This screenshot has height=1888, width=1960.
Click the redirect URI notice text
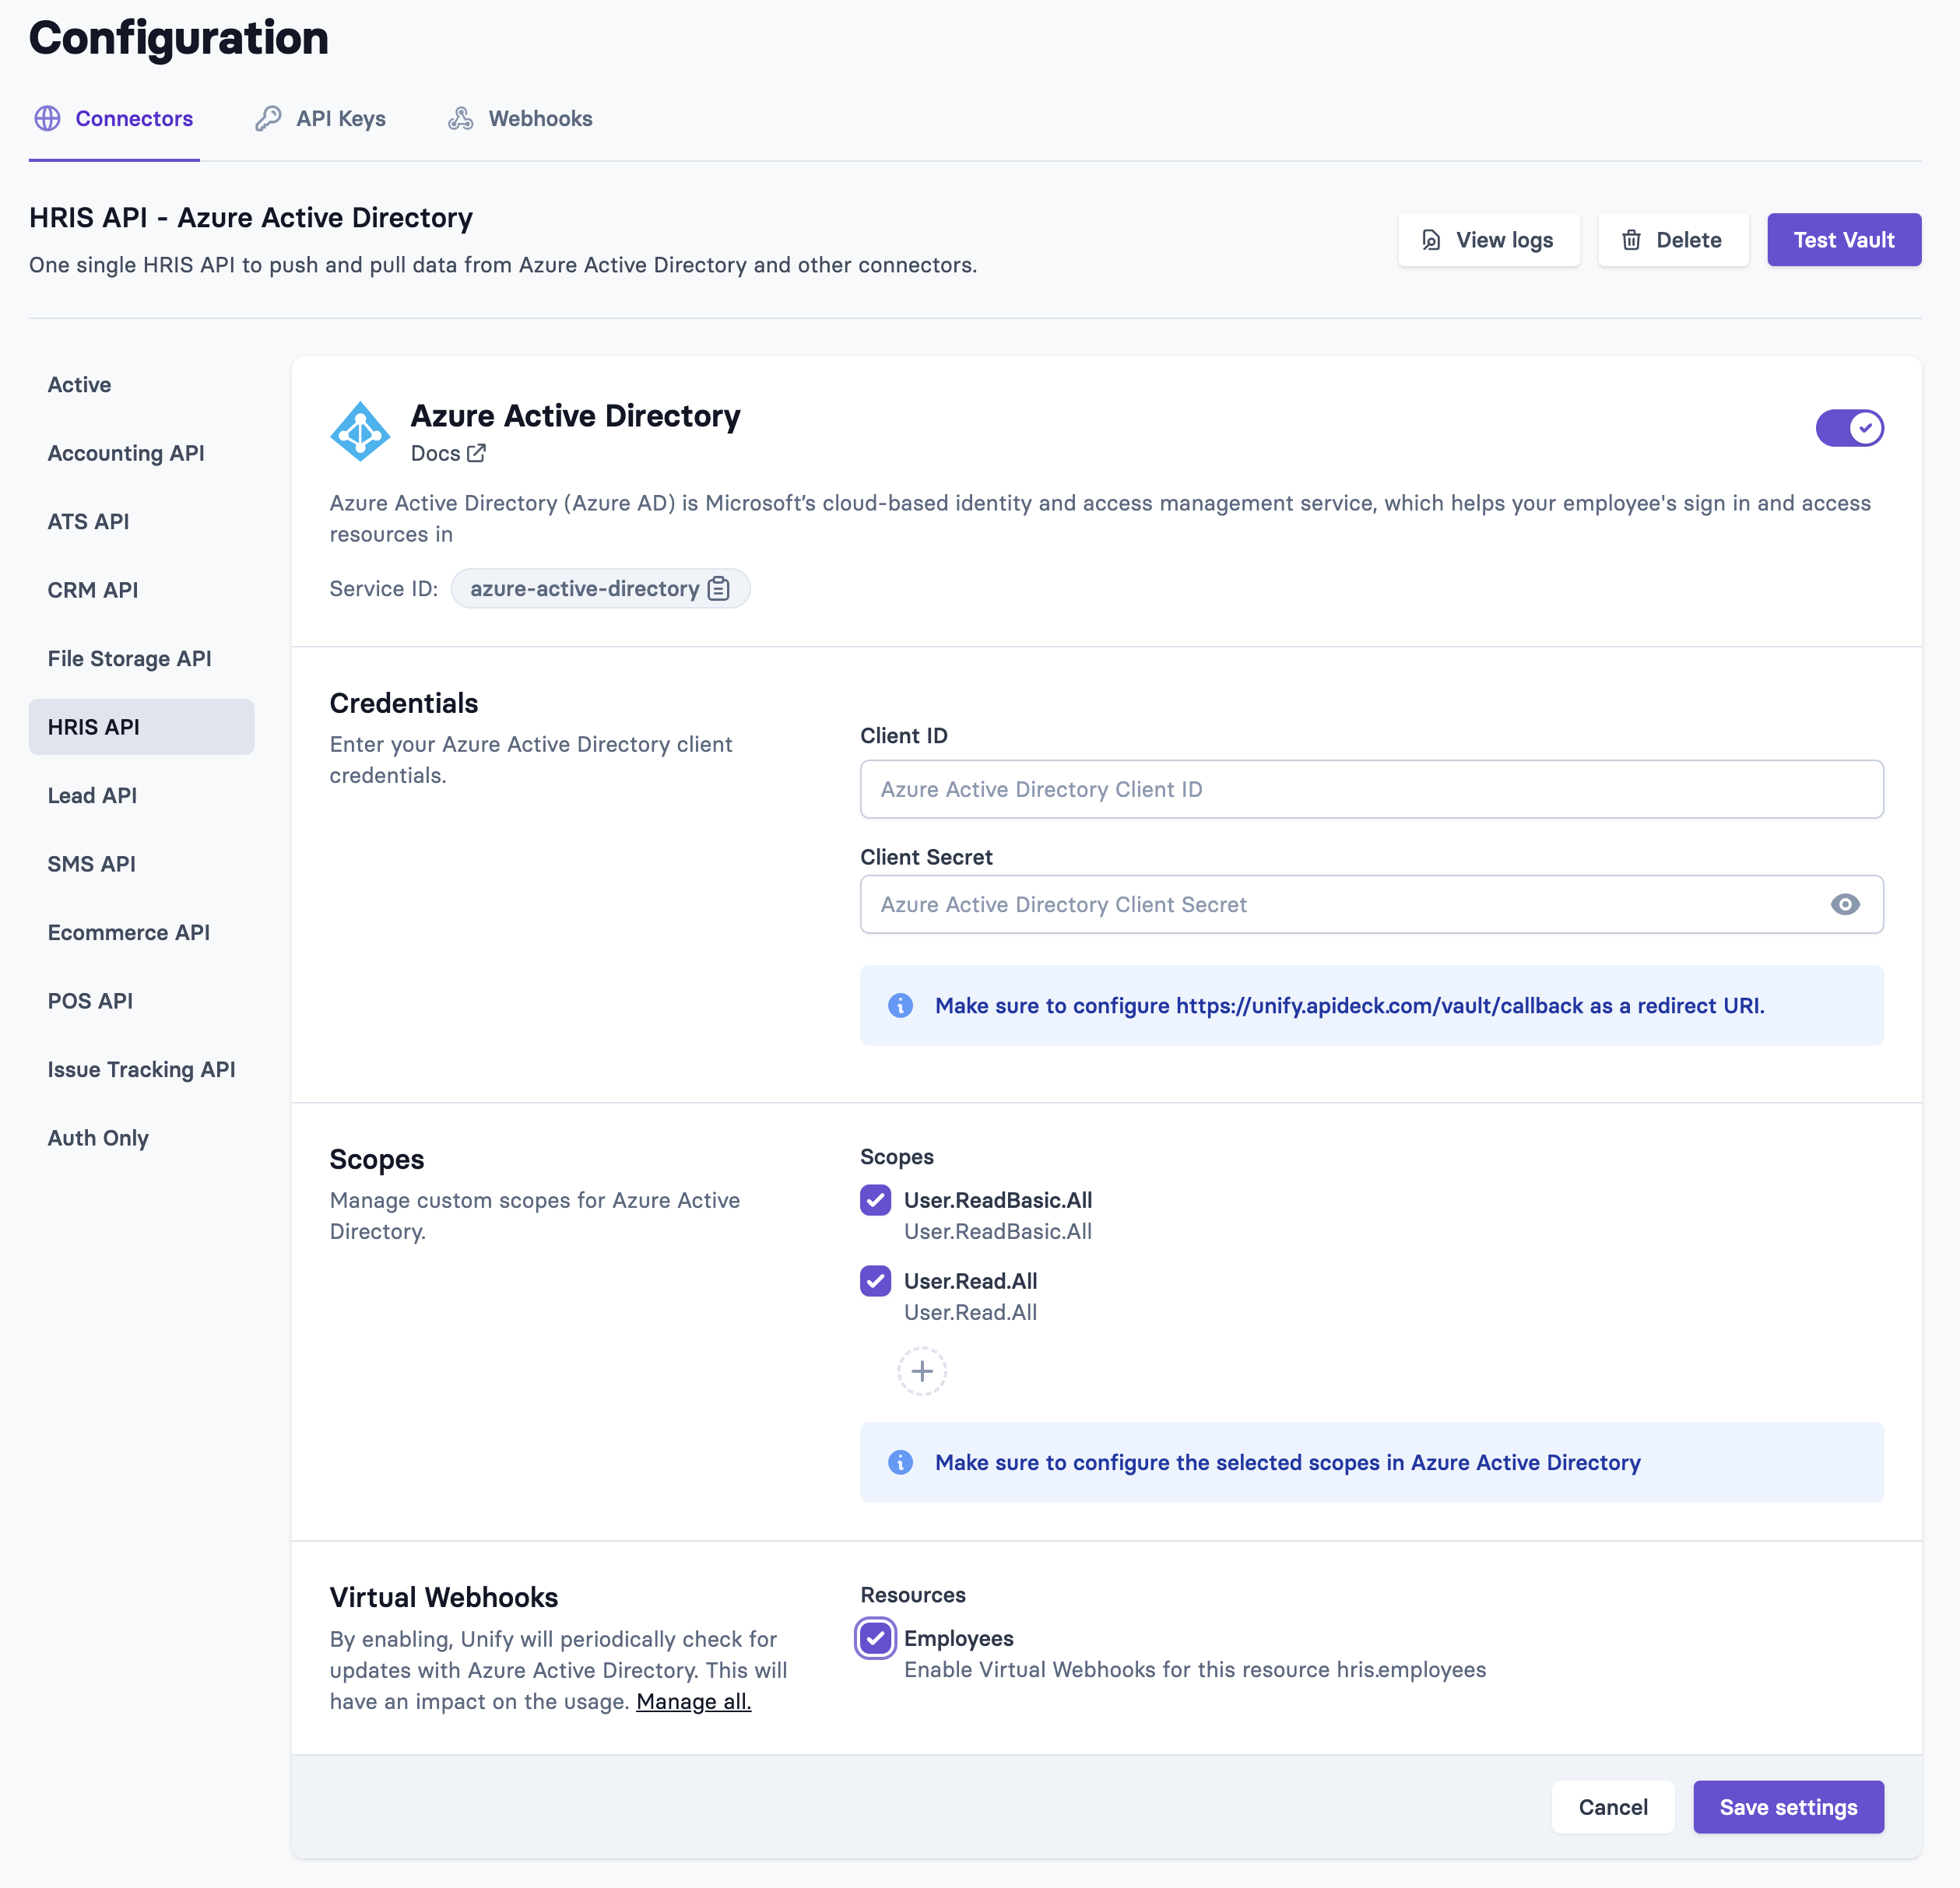[x=1349, y=1005]
